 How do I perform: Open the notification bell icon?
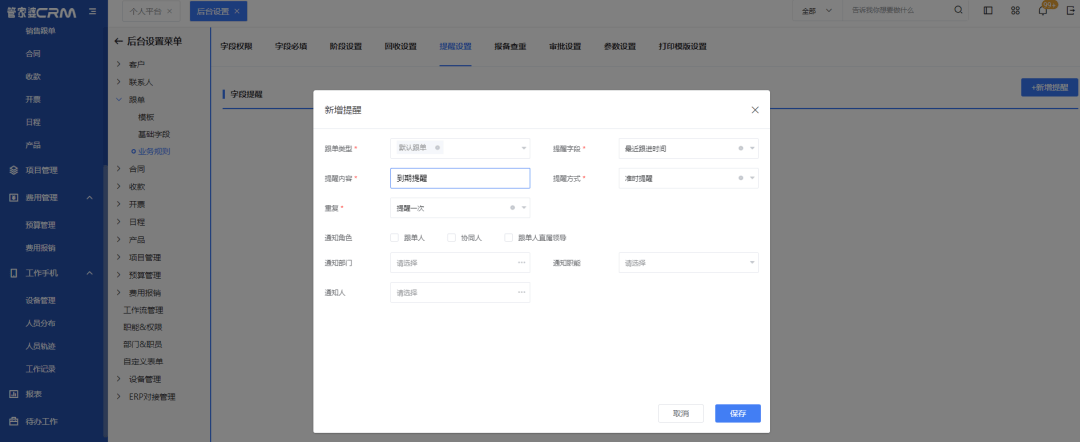tap(1043, 10)
